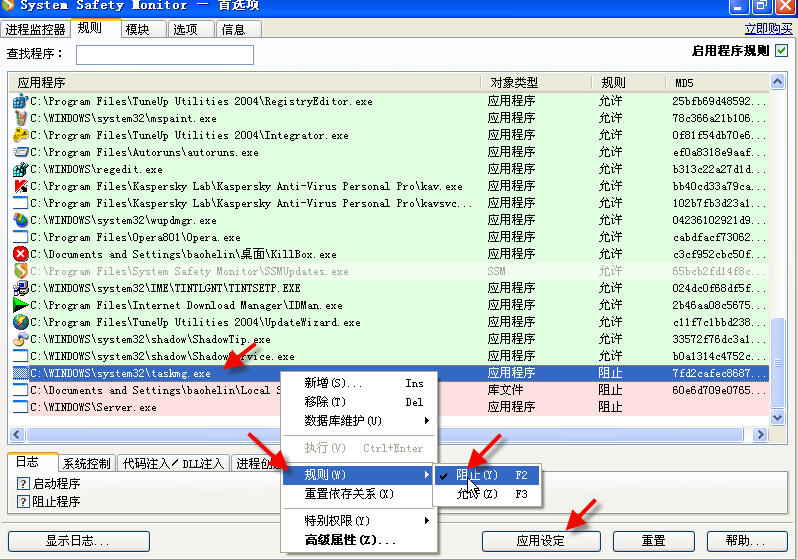Click the ShadowTip.exe row icon

(20, 339)
